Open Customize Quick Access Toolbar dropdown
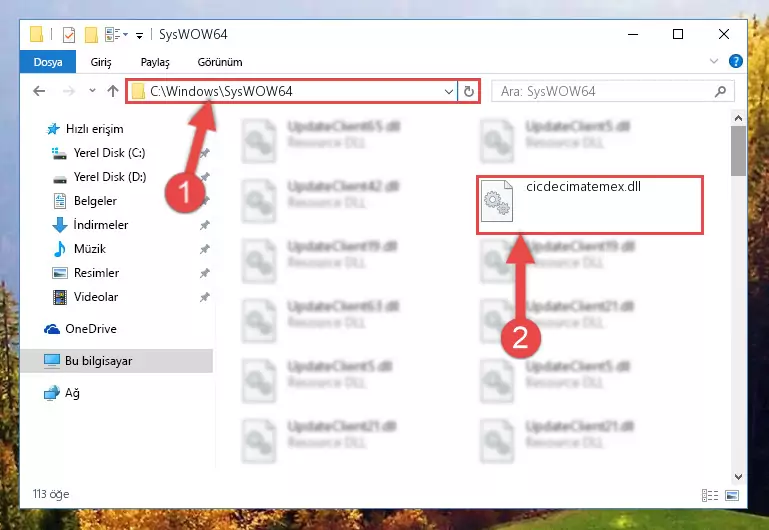Image resolution: width=769 pixels, height=530 pixels. pos(140,35)
